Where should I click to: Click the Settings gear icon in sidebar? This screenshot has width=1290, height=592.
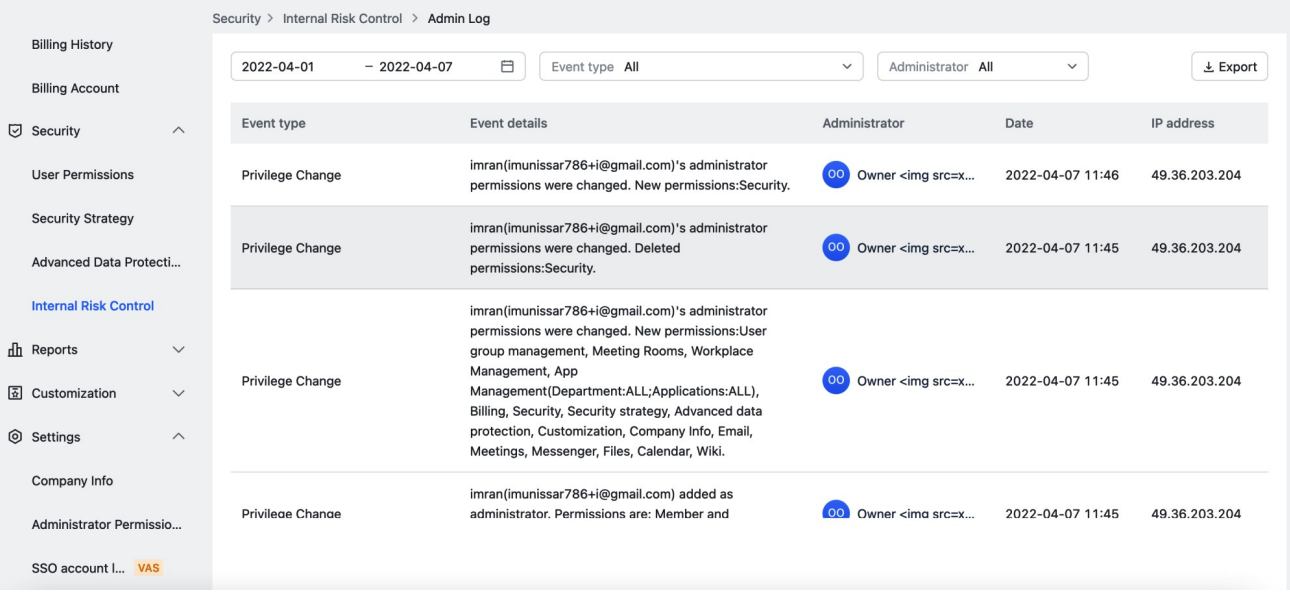pyautogui.click(x=15, y=437)
